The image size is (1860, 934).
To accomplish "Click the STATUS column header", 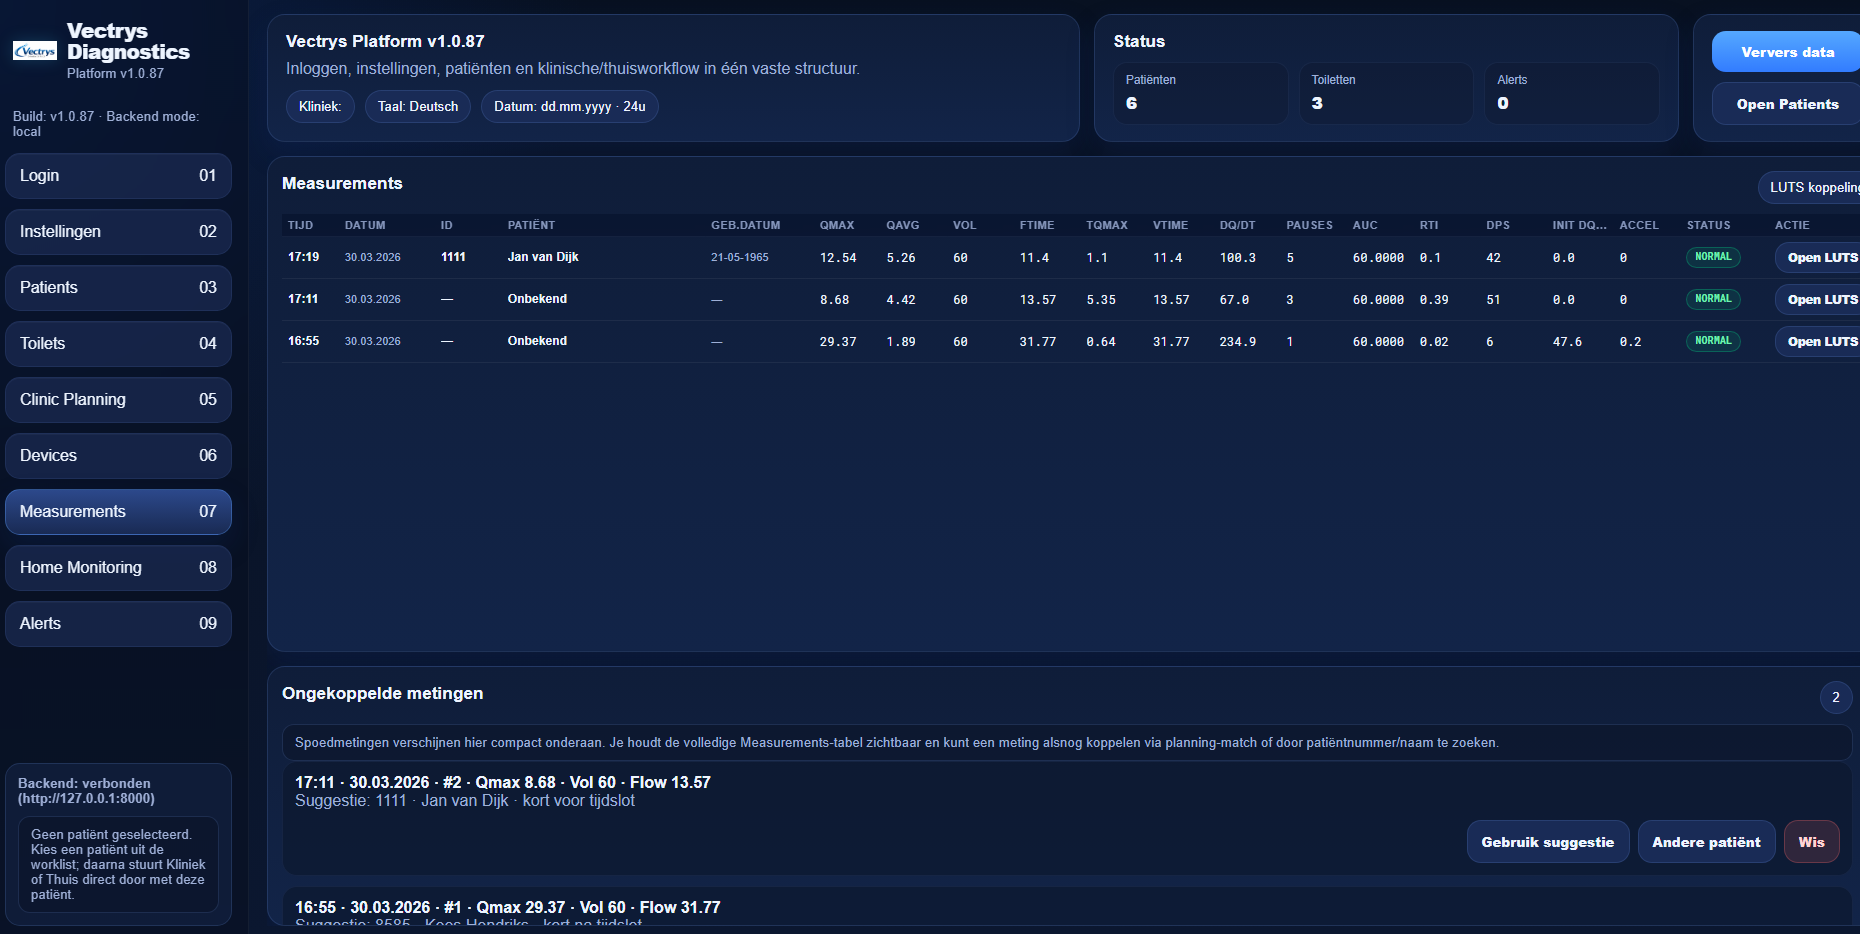I will (1708, 226).
